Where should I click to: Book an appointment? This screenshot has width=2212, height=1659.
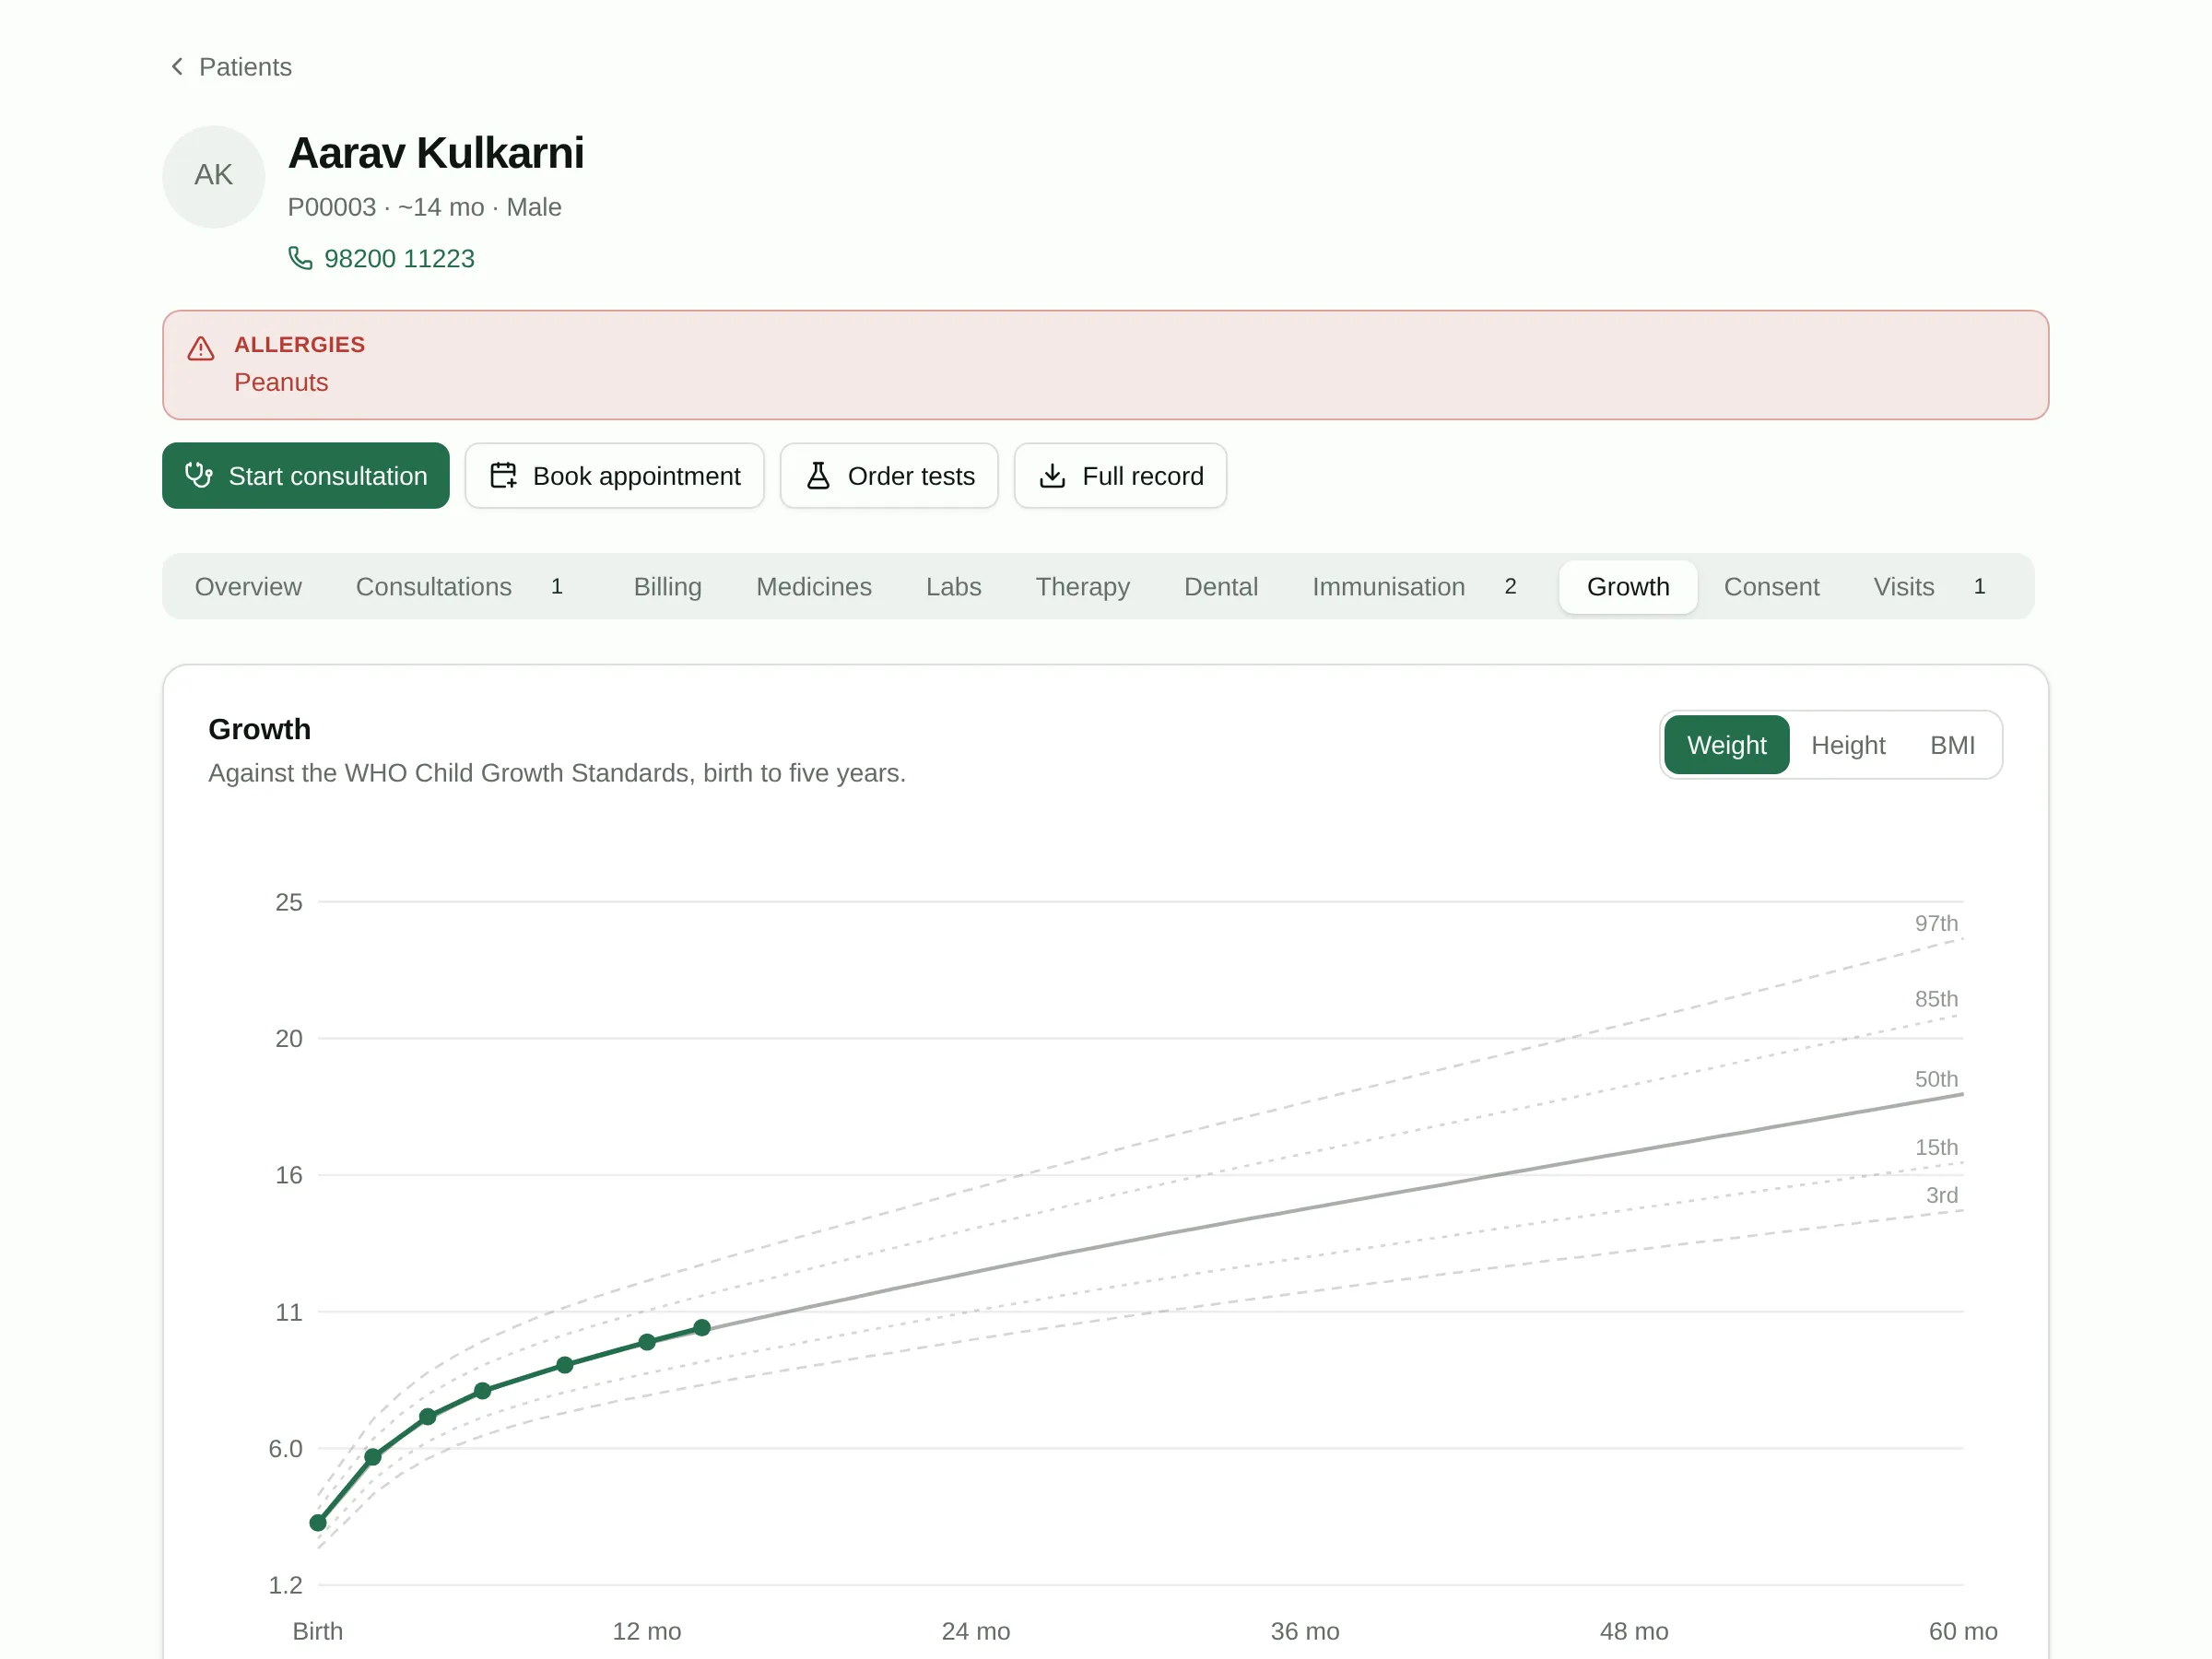[x=614, y=475]
